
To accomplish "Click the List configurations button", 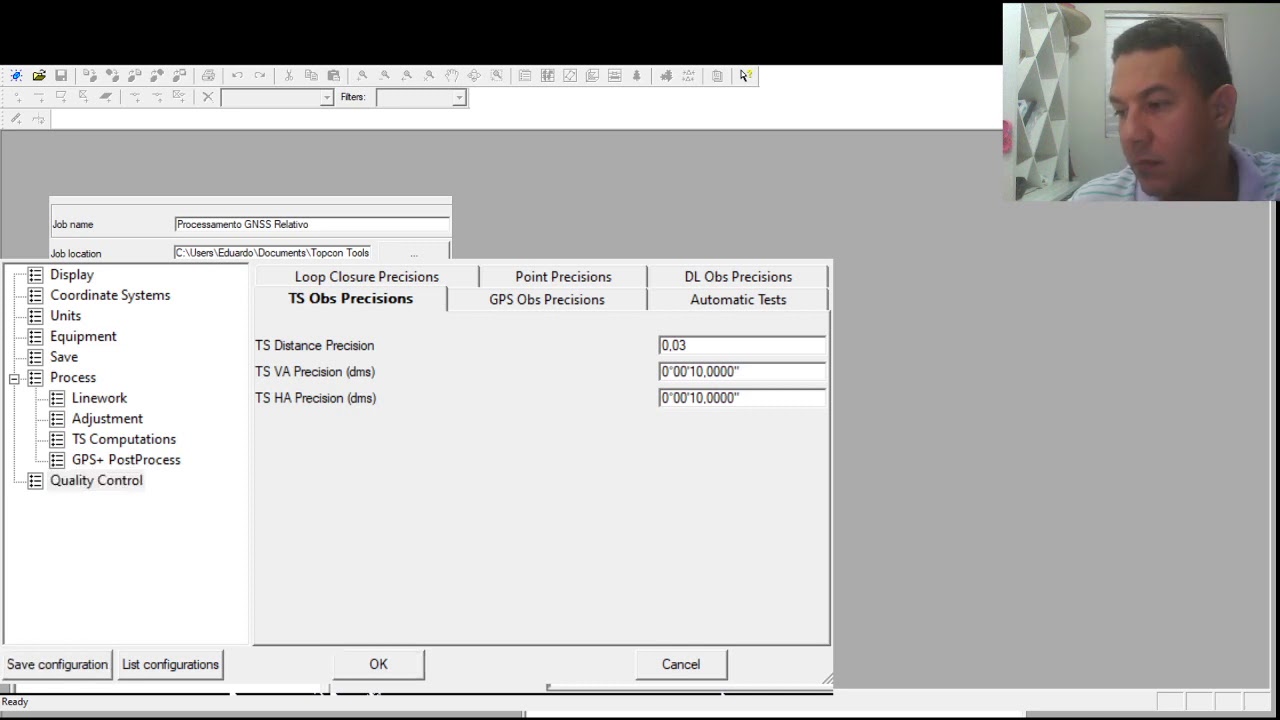I will click(x=170, y=664).
